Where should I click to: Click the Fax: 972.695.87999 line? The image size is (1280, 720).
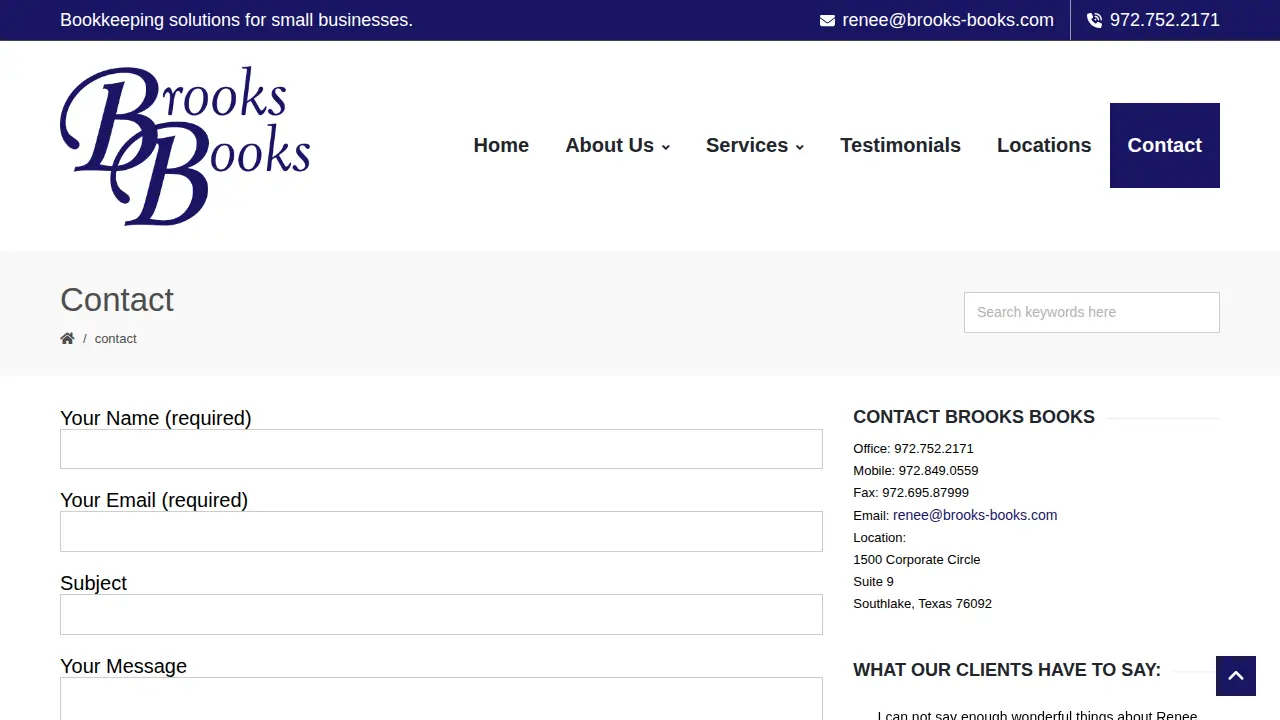tap(911, 493)
